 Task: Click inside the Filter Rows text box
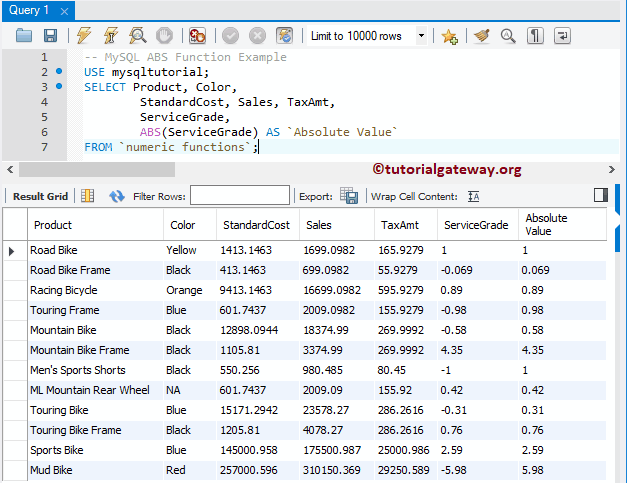pyautogui.click(x=239, y=196)
